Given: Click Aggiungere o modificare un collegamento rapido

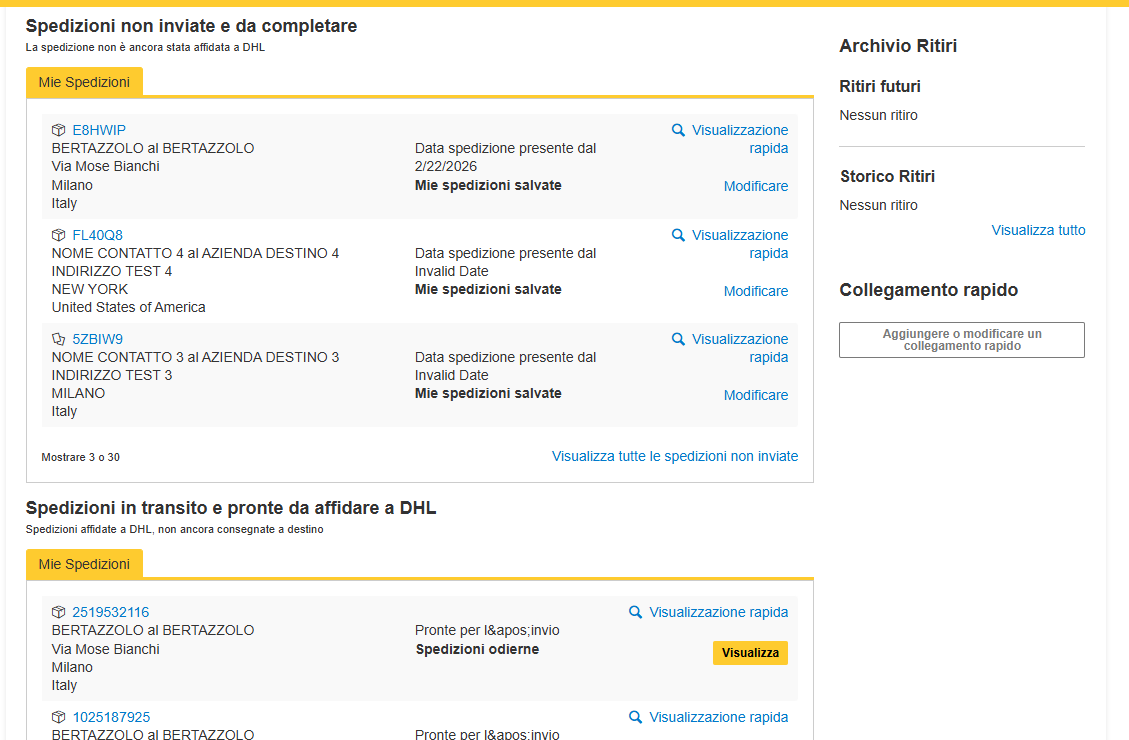Looking at the screenshot, I should 961,340.
